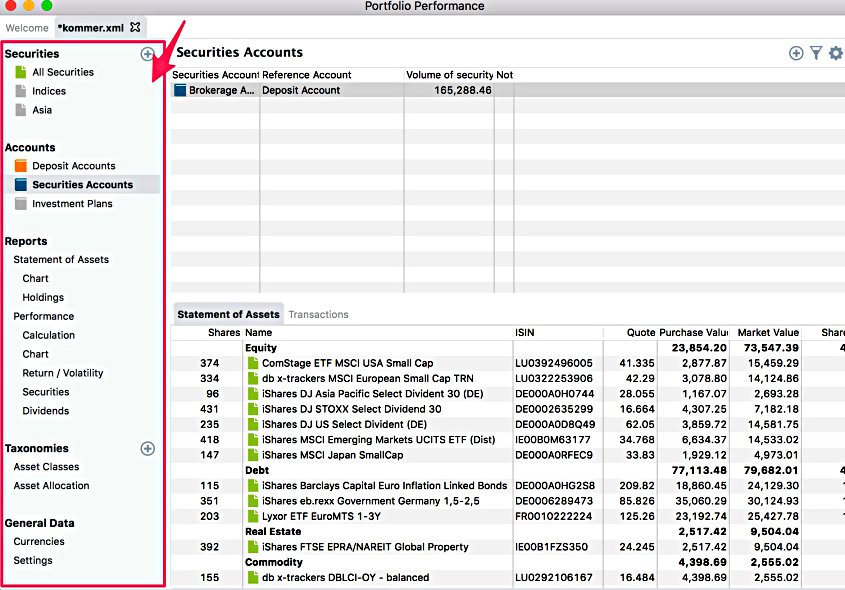Click green icon of iShares MSCI Japan SmallCap
Image resolution: width=845 pixels, height=590 pixels.
tap(253, 455)
